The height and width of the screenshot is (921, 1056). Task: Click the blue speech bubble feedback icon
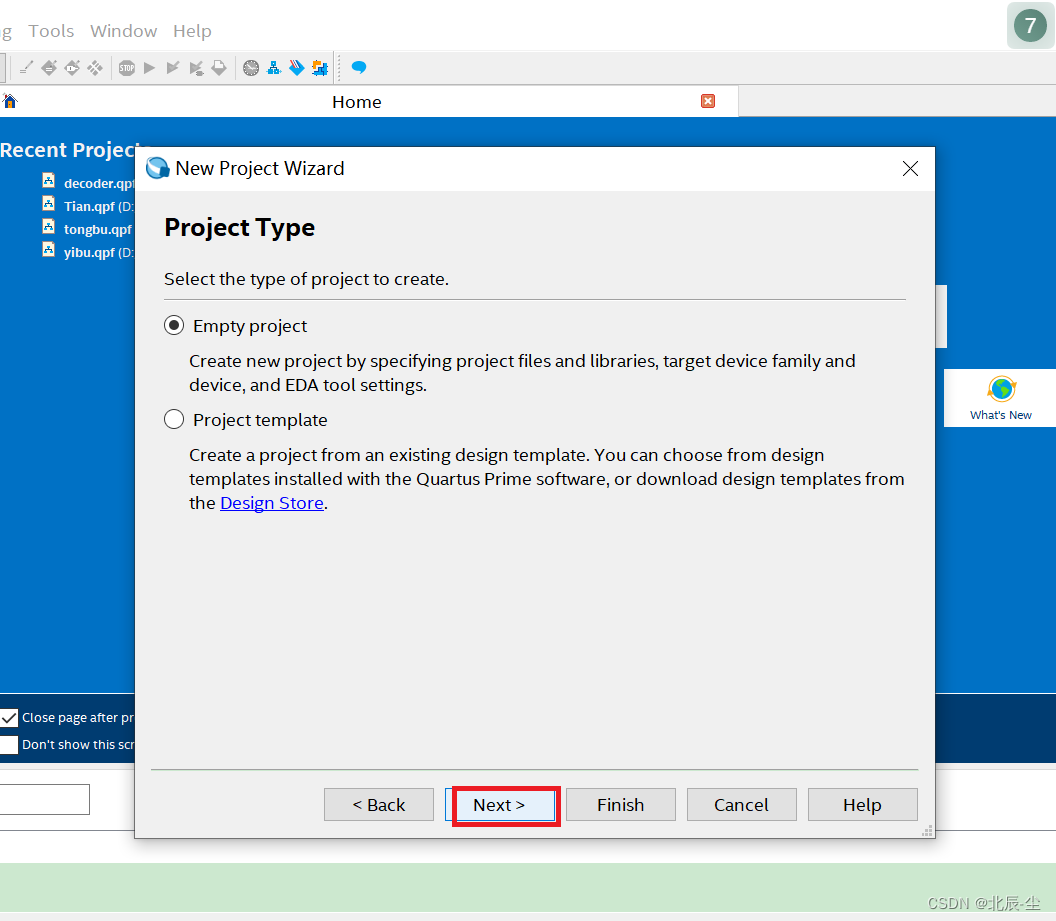359,67
